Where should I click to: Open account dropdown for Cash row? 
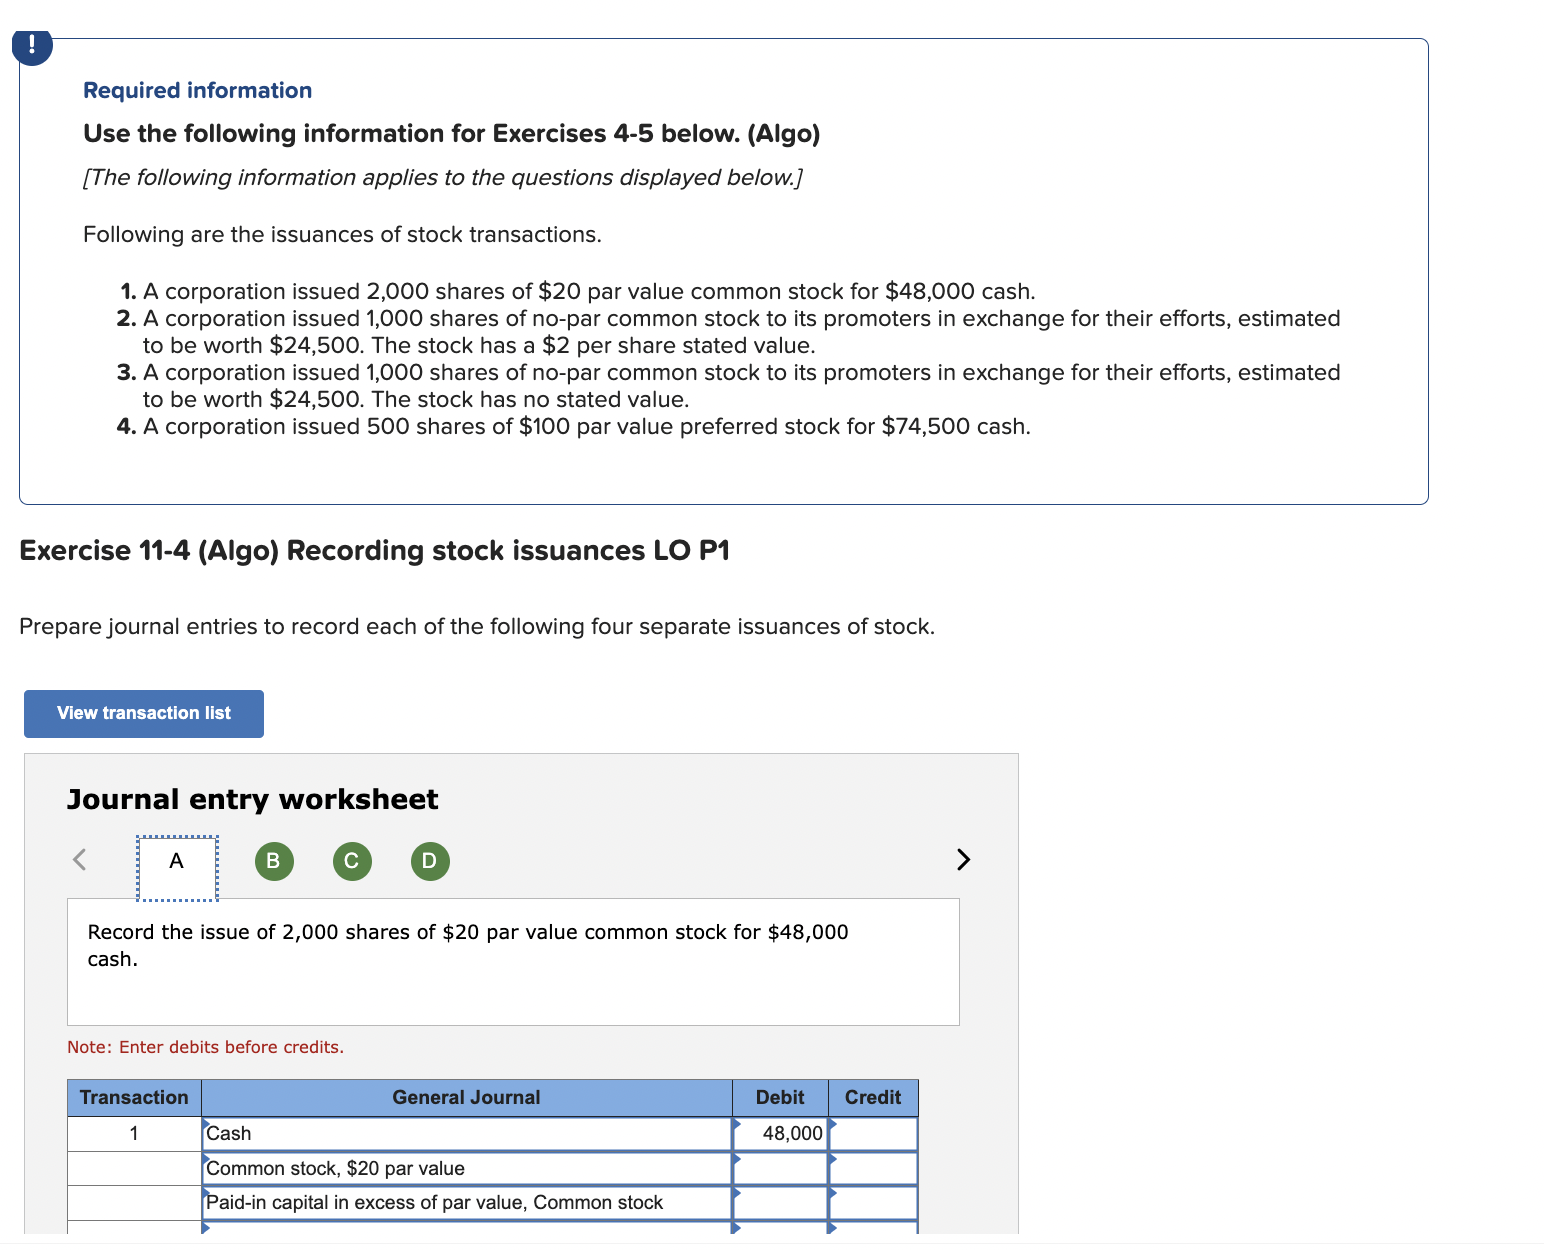point(466,1134)
